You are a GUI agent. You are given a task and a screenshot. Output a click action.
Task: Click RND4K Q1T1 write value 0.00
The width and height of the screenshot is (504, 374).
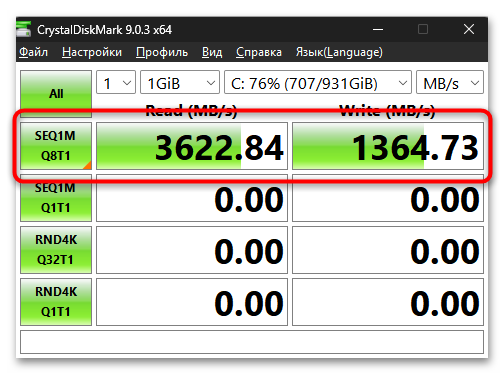pyautogui.click(x=388, y=302)
